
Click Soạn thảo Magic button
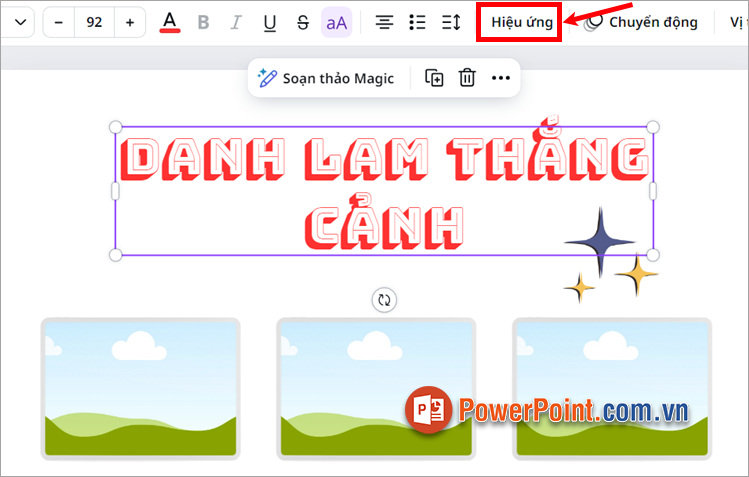coord(326,78)
